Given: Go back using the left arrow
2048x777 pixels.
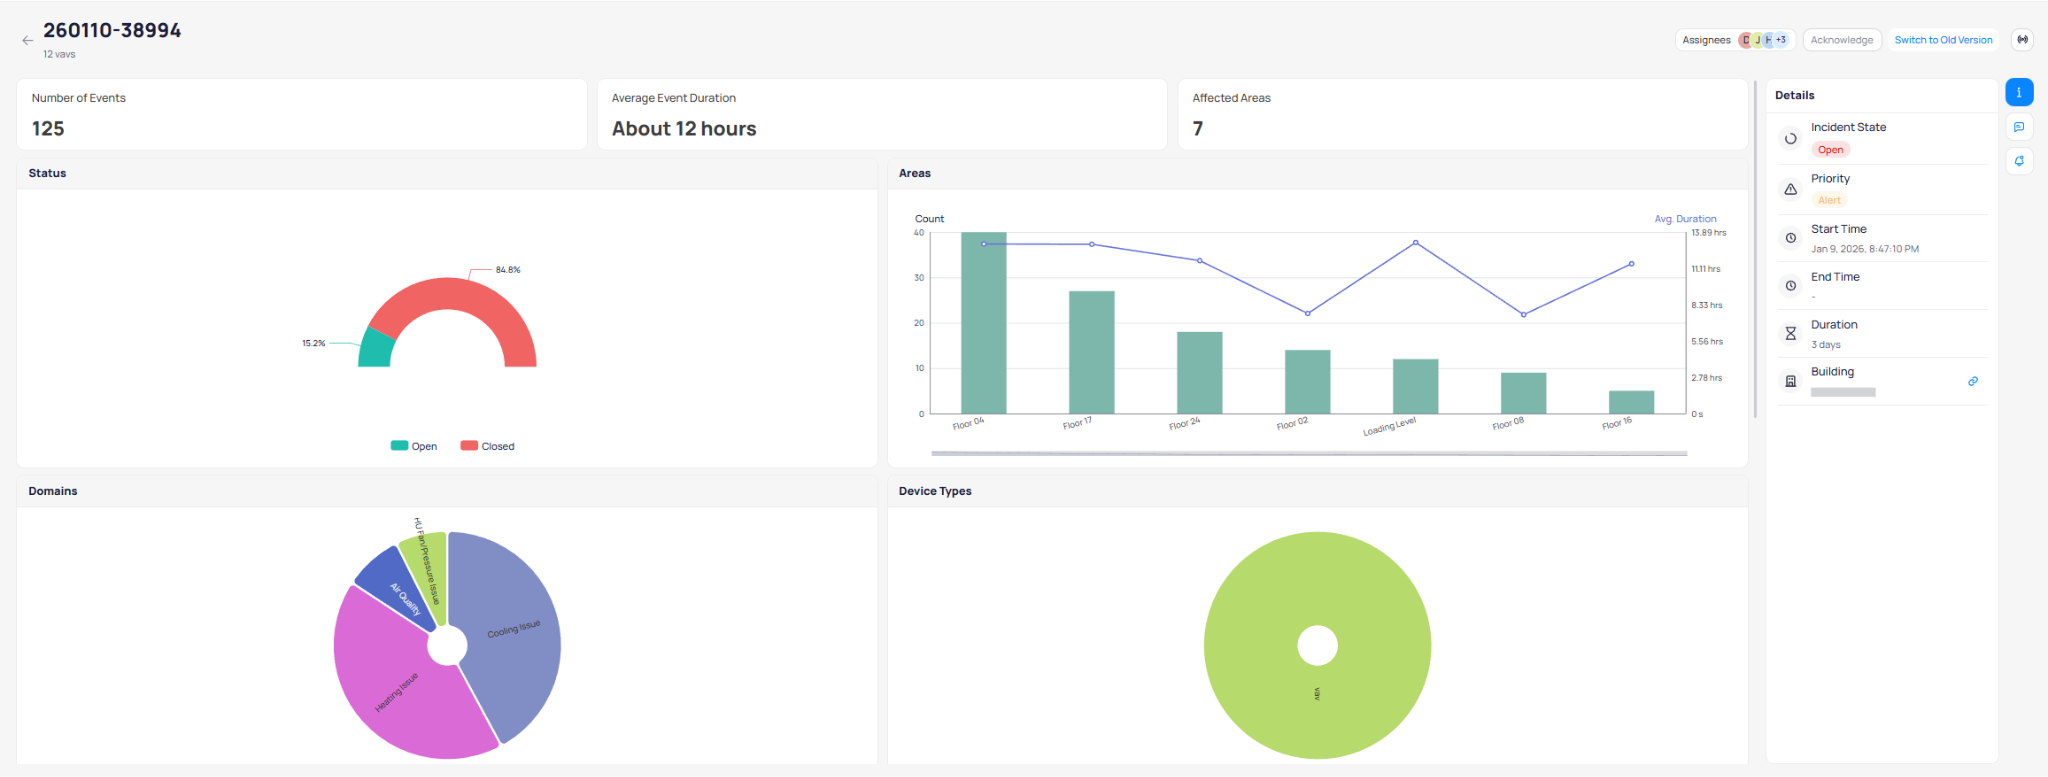Looking at the screenshot, I should (x=27, y=41).
